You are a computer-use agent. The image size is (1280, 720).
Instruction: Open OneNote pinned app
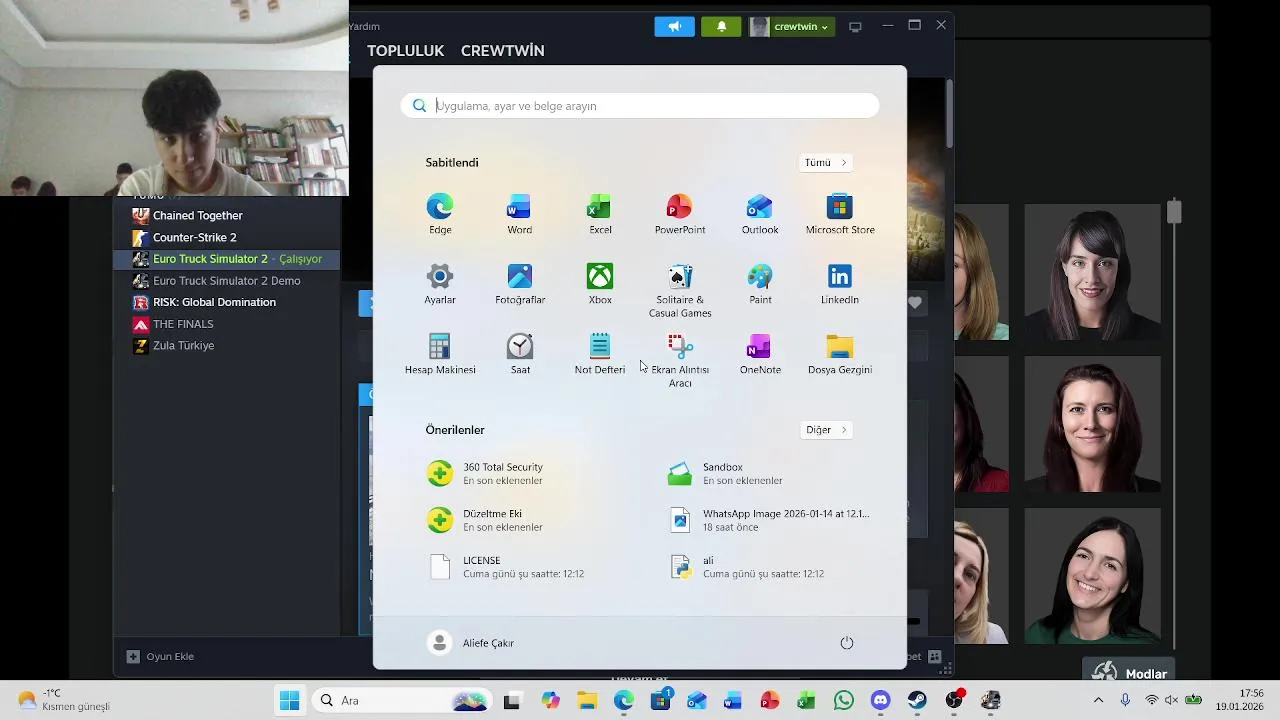(x=760, y=355)
